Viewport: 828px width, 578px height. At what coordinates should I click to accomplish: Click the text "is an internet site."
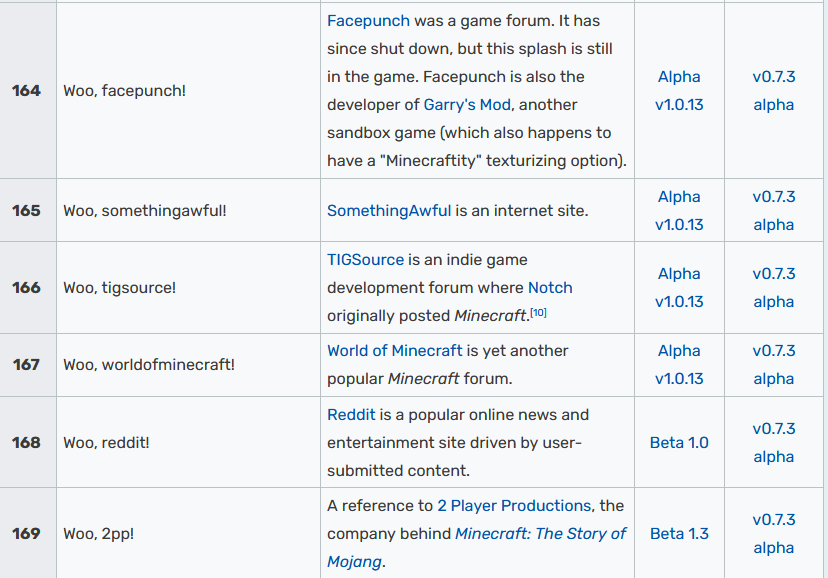pyautogui.click(x=522, y=211)
